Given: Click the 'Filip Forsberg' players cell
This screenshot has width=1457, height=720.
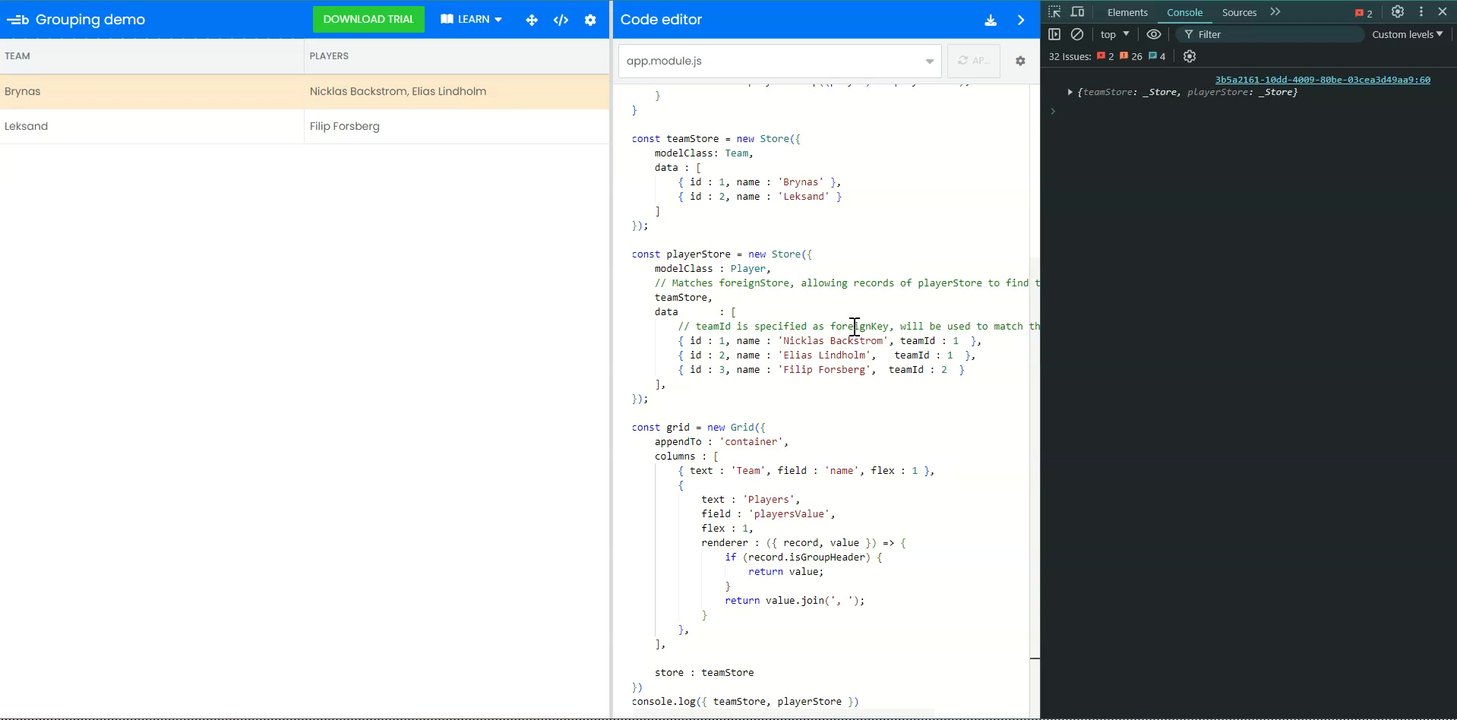Looking at the screenshot, I should (457, 126).
